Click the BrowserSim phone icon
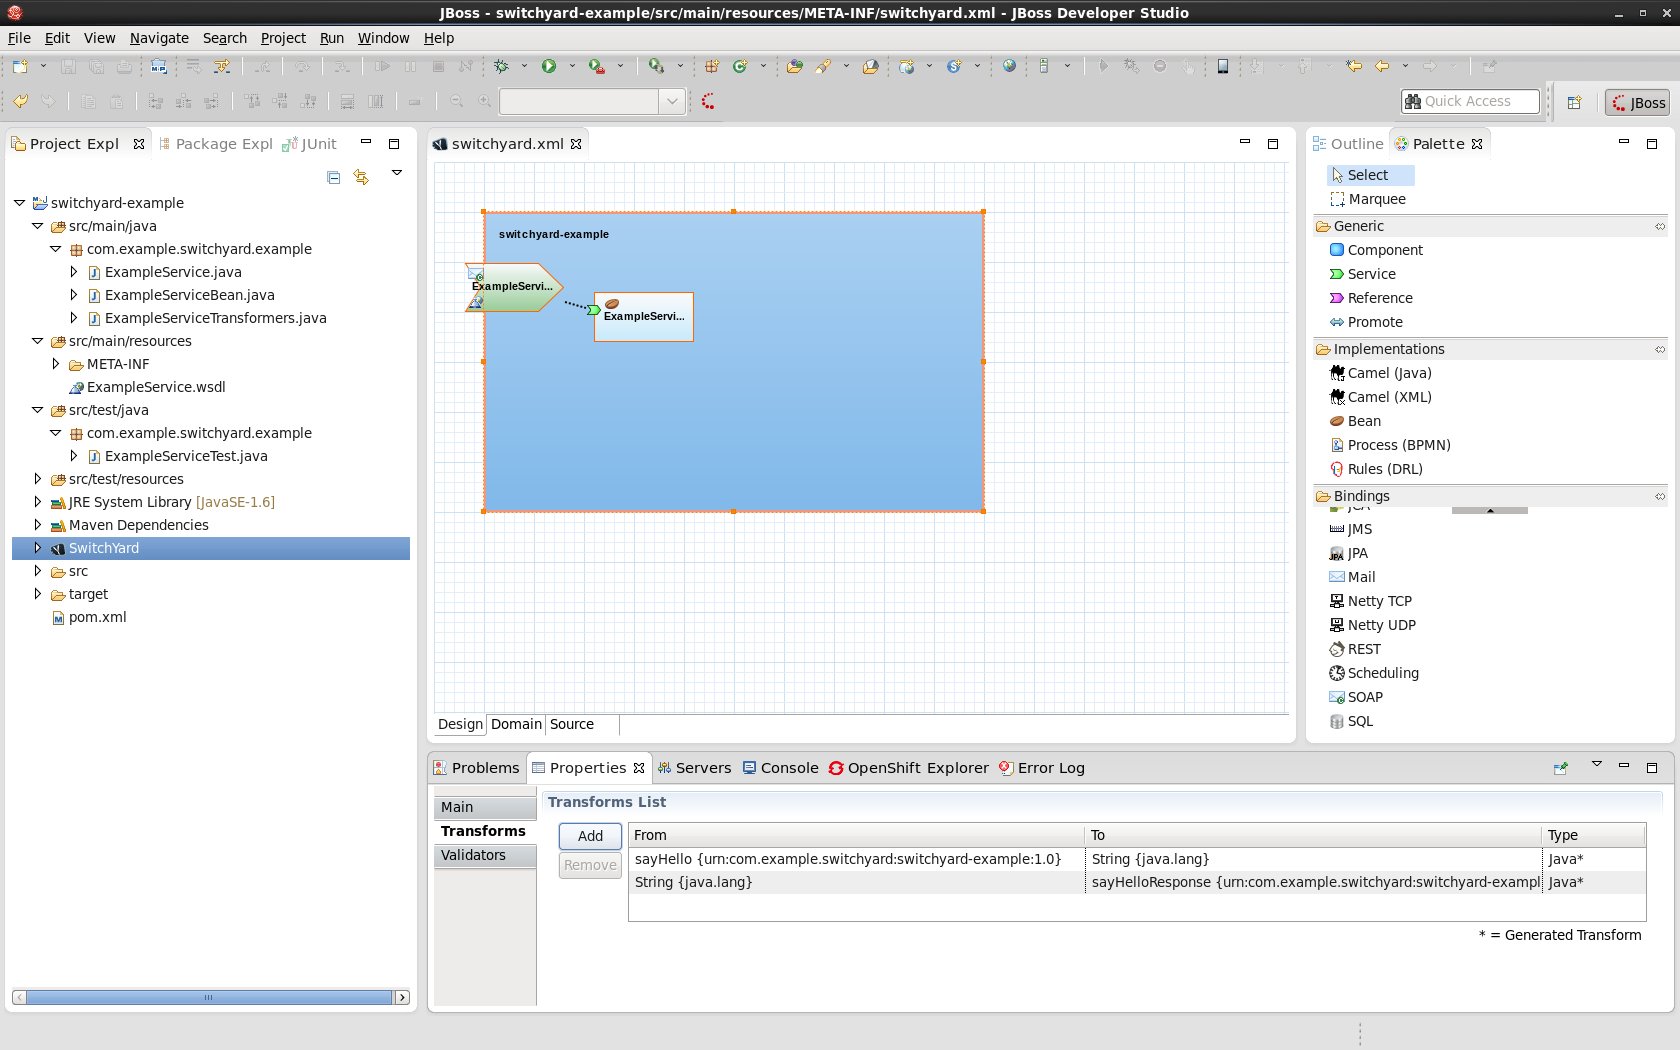Screen dimensions: 1680x1050 click(x=1222, y=66)
